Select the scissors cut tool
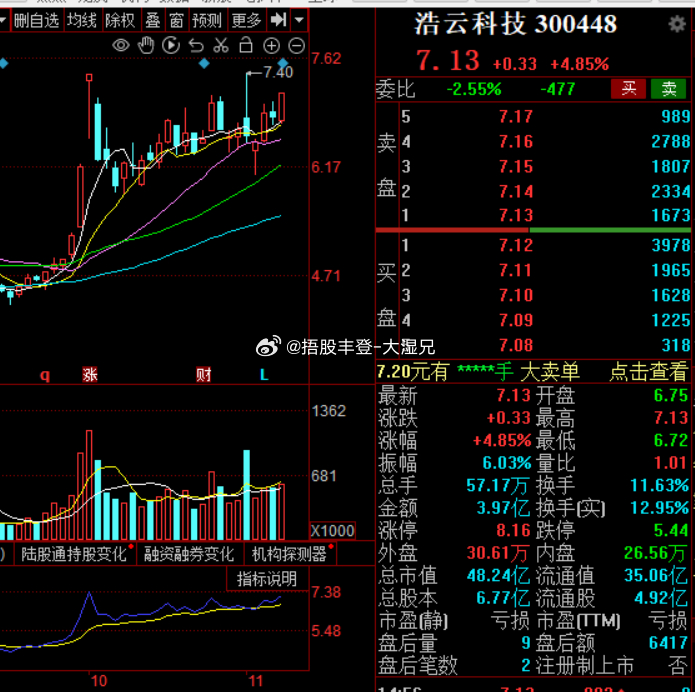 coord(221,45)
